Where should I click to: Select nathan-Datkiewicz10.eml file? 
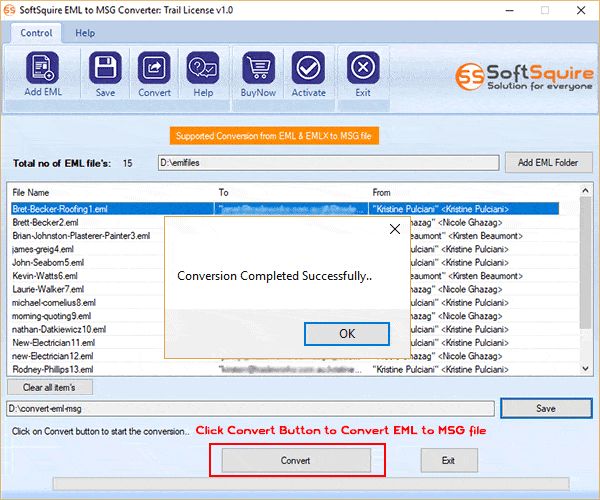[x=59, y=329]
